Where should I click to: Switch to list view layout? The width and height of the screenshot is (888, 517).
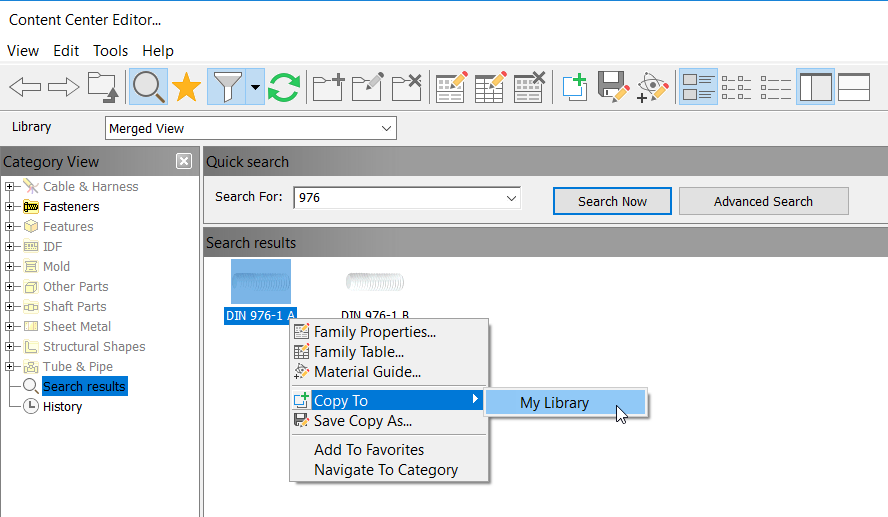[736, 87]
